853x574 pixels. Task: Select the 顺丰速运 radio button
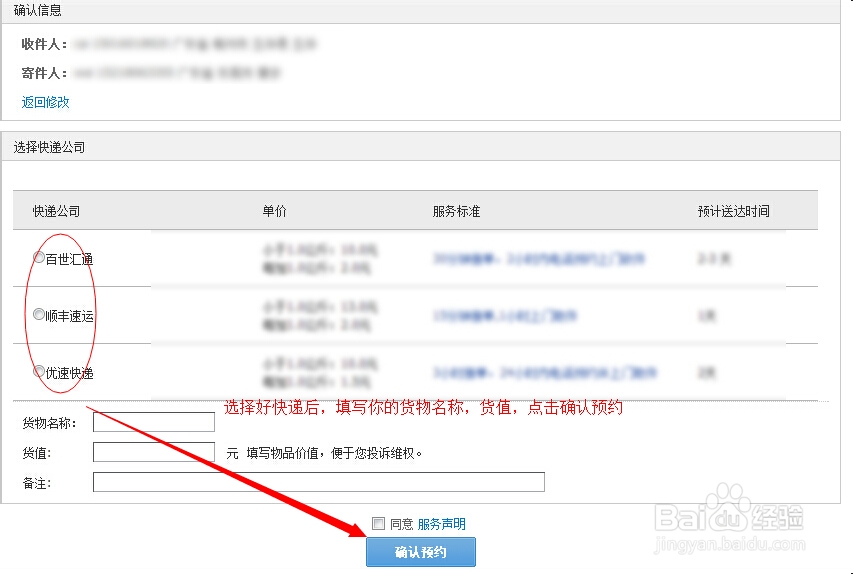coord(39,314)
